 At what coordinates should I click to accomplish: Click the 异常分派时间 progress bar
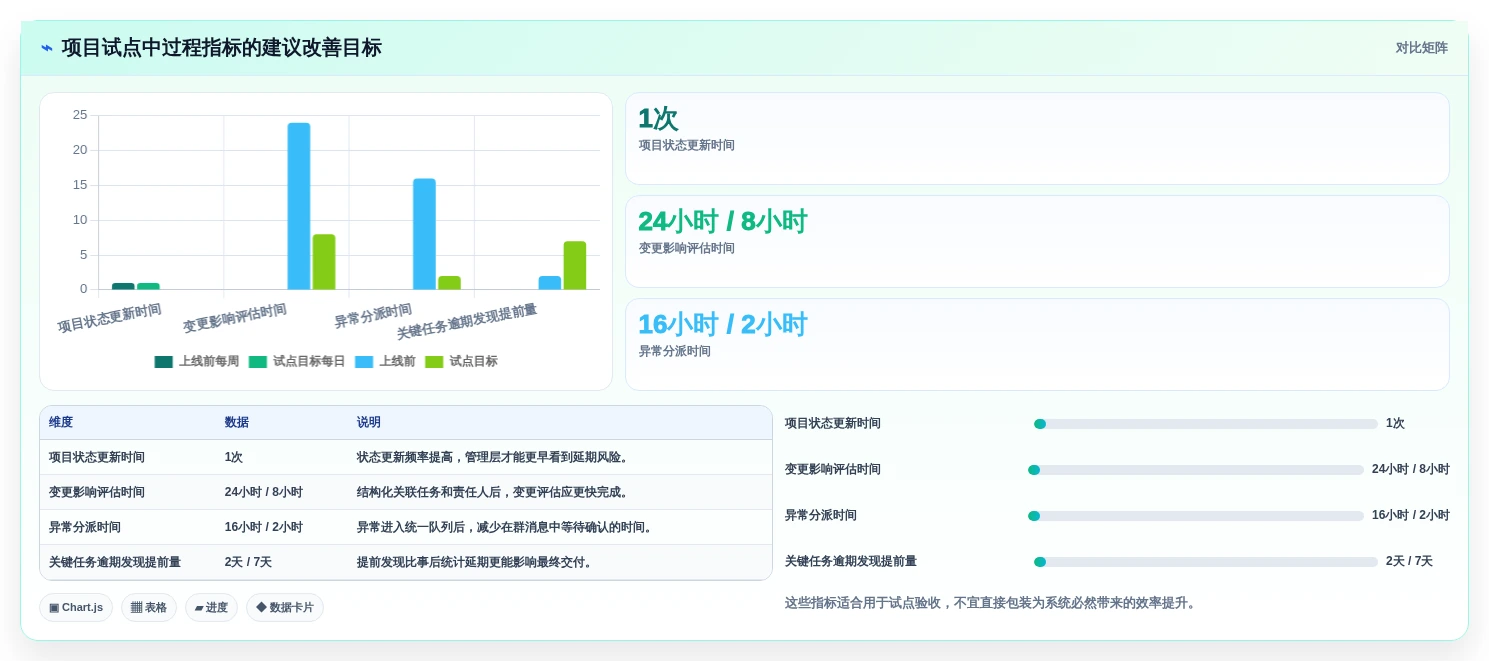[1196, 516]
